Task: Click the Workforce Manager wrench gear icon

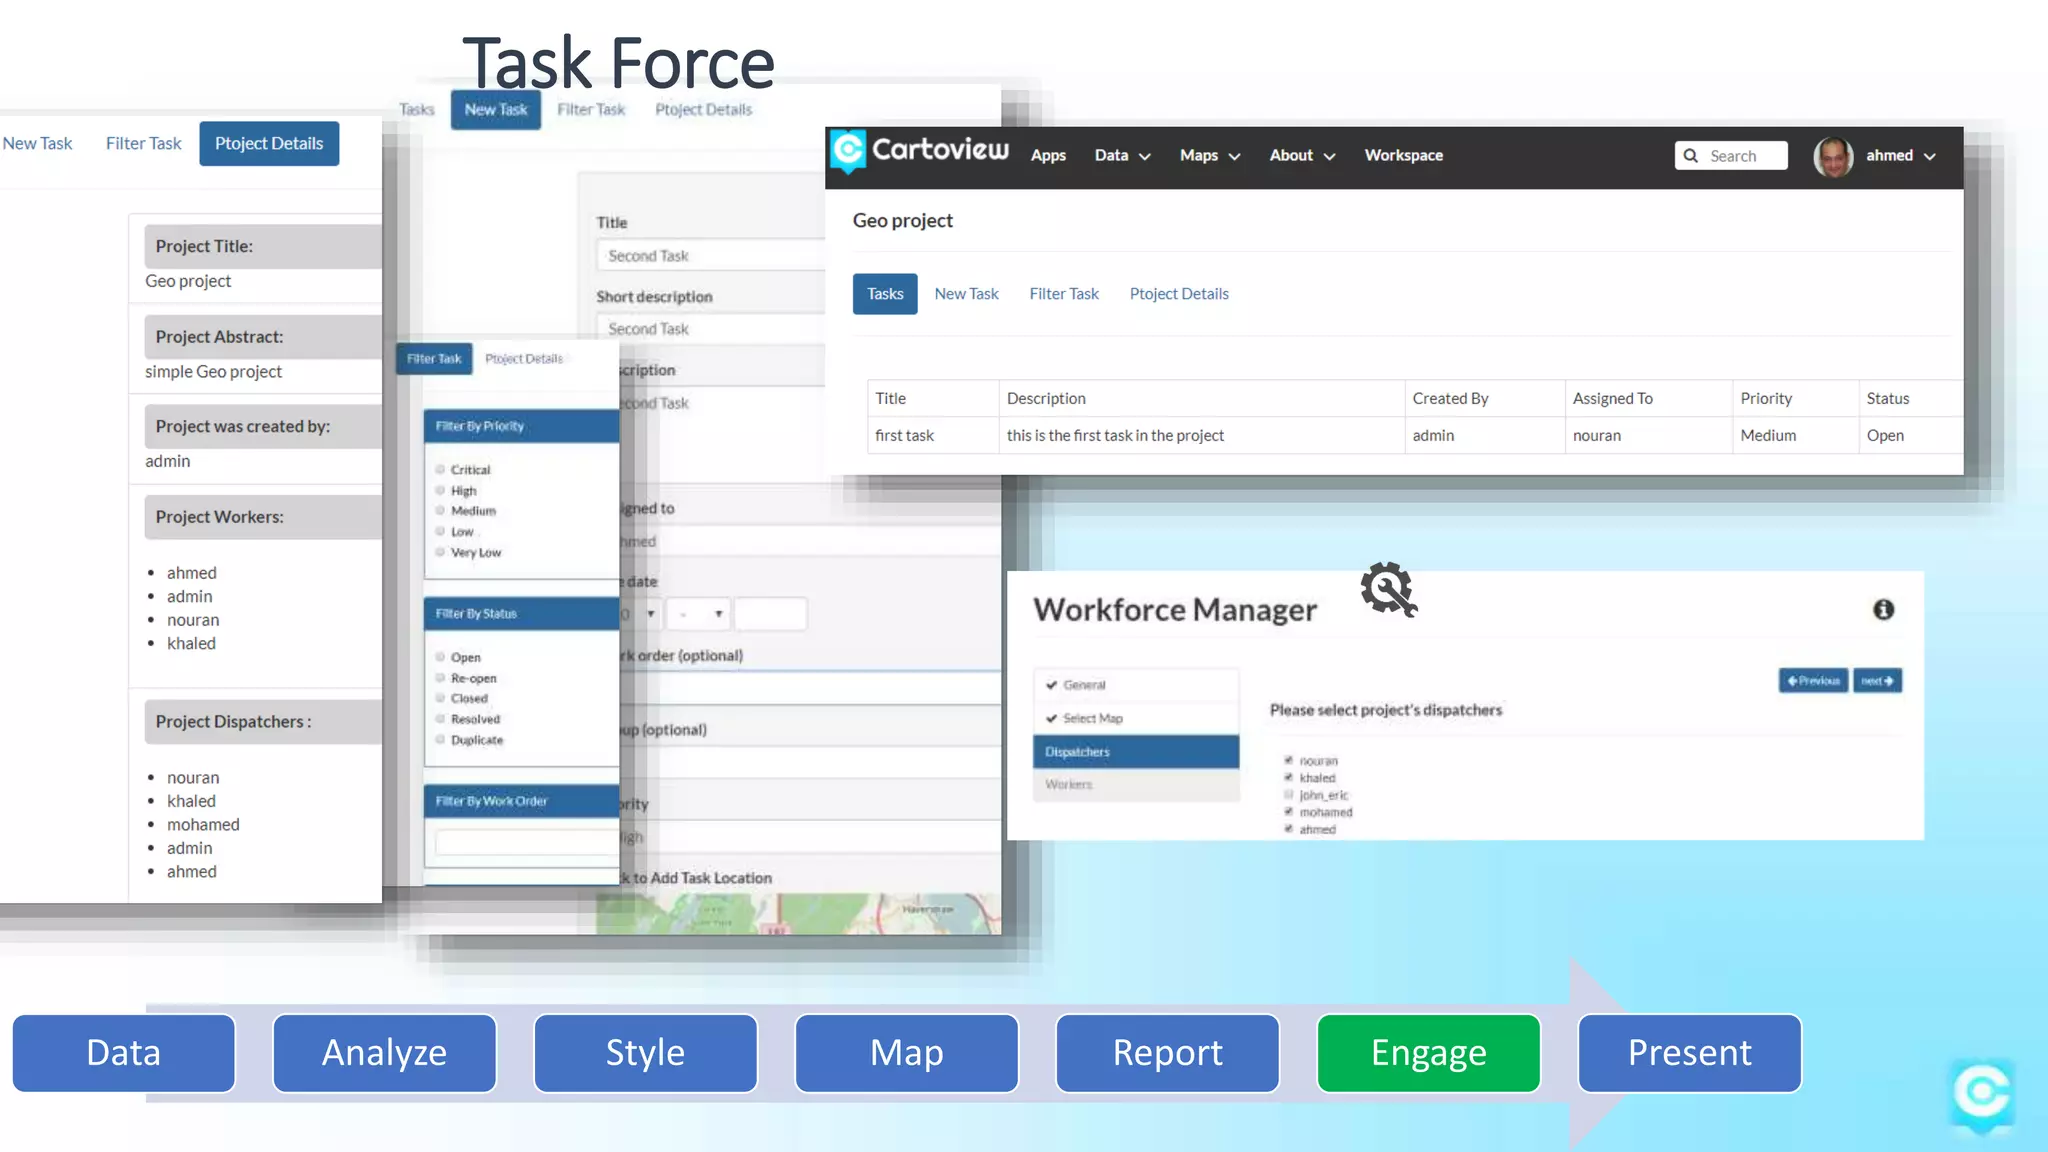Action: pyautogui.click(x=1389, y=589)
